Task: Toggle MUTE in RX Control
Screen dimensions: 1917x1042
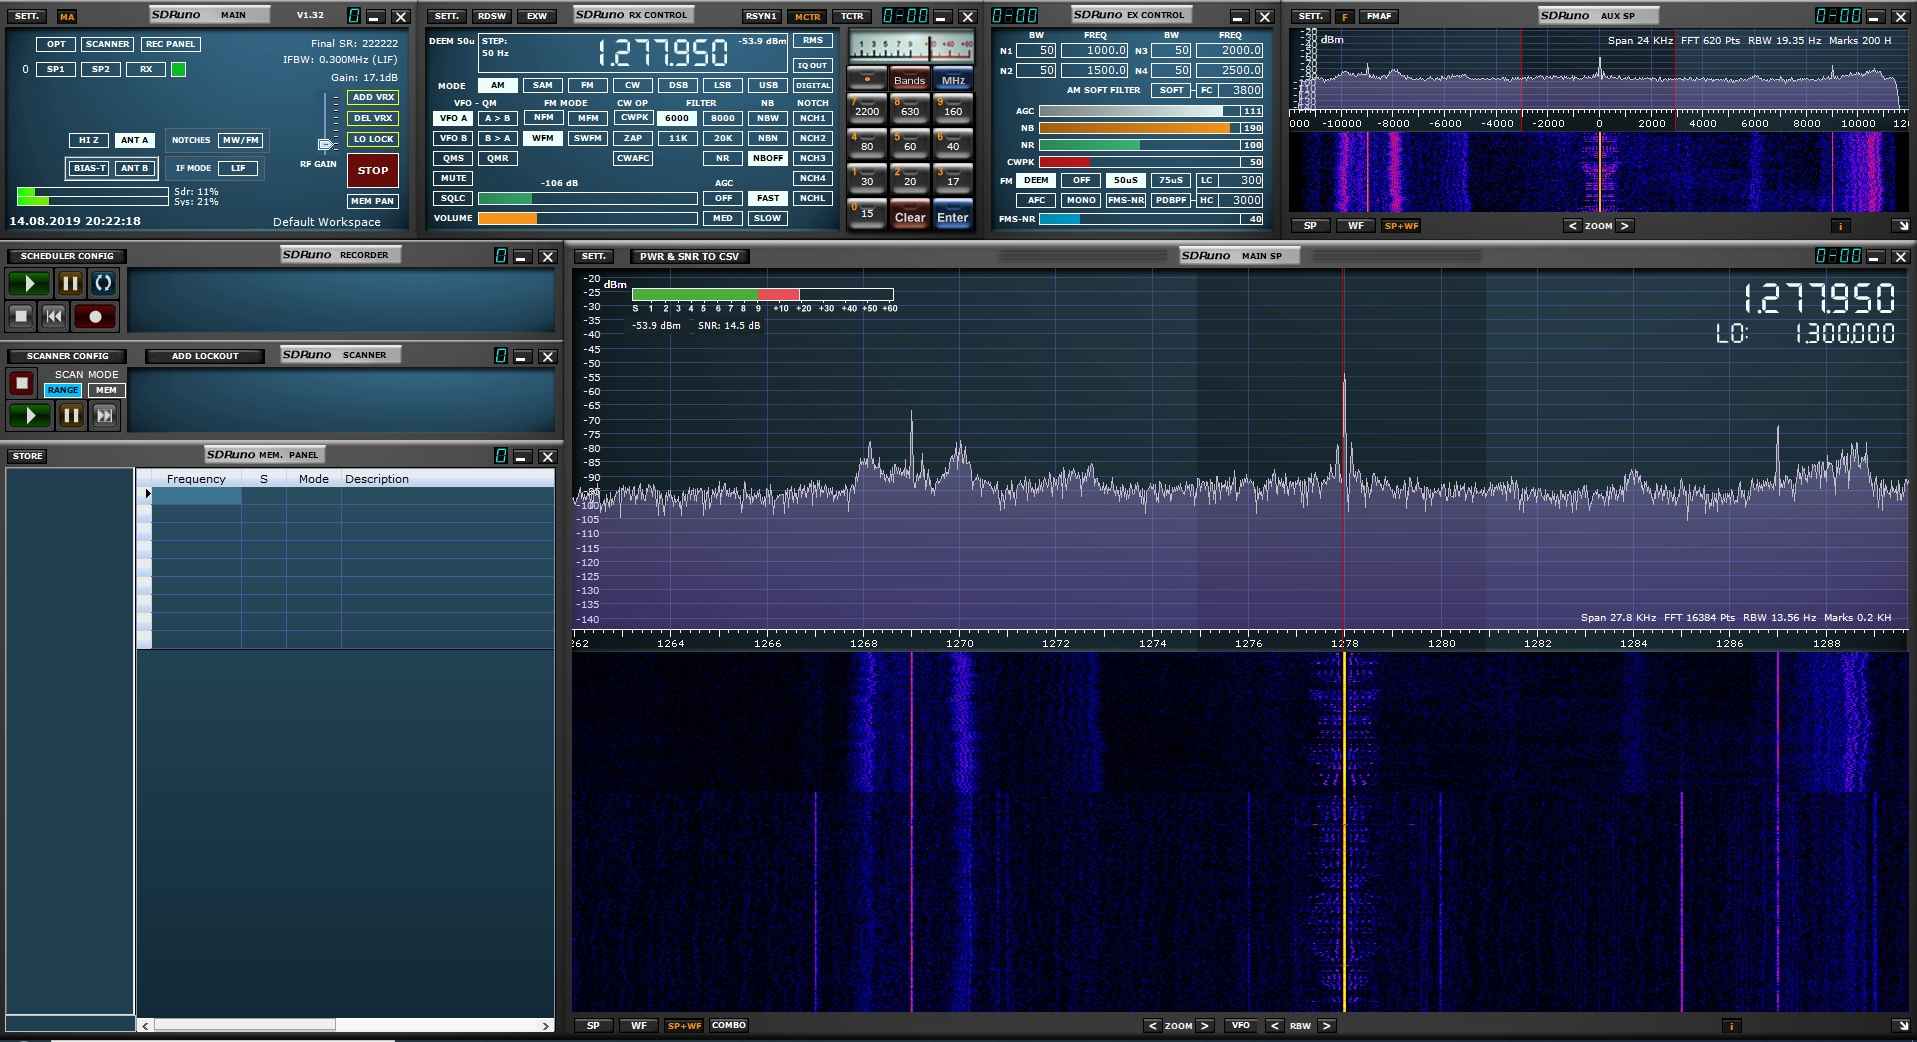Action: [453, 178]
